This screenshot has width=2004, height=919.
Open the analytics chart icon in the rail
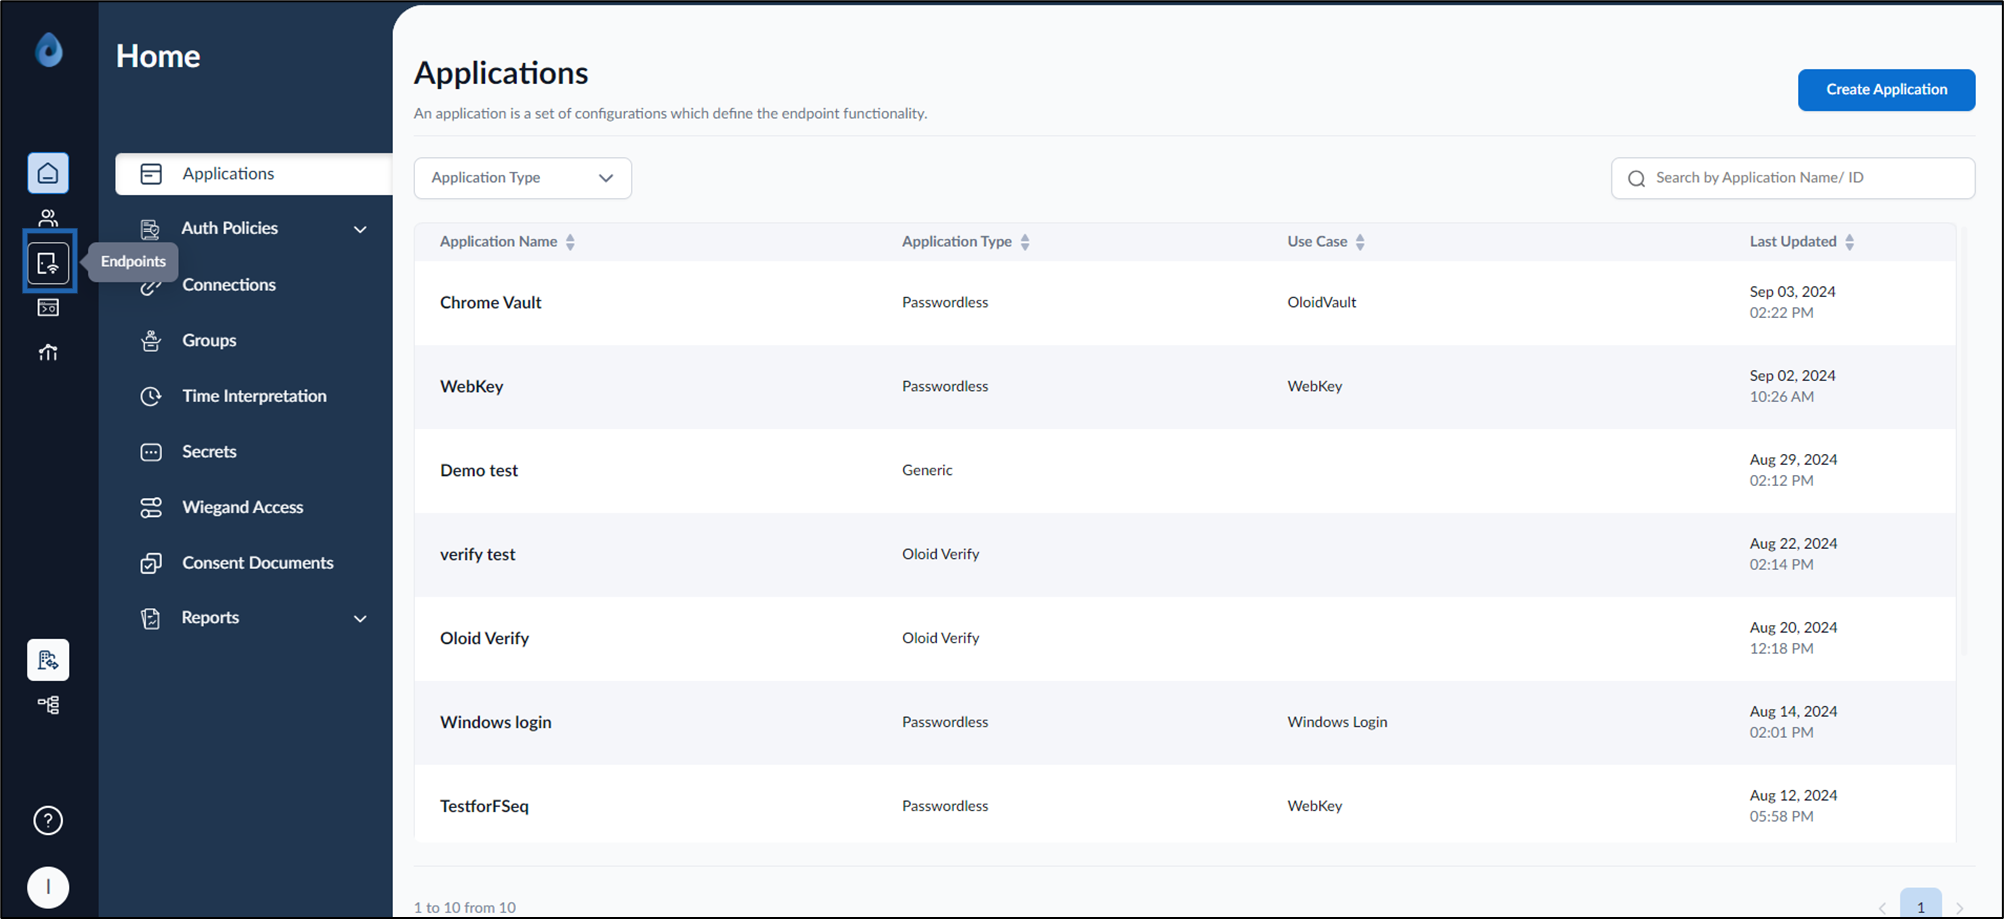pos(48,352)
